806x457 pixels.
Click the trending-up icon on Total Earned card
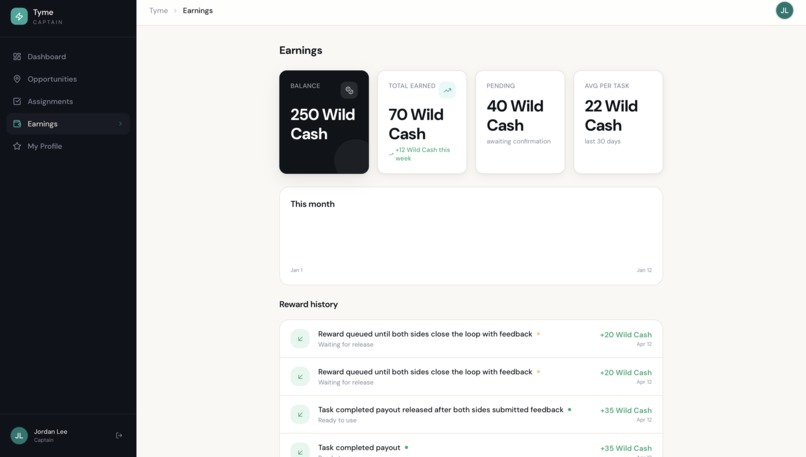click(x=447, y=90)
